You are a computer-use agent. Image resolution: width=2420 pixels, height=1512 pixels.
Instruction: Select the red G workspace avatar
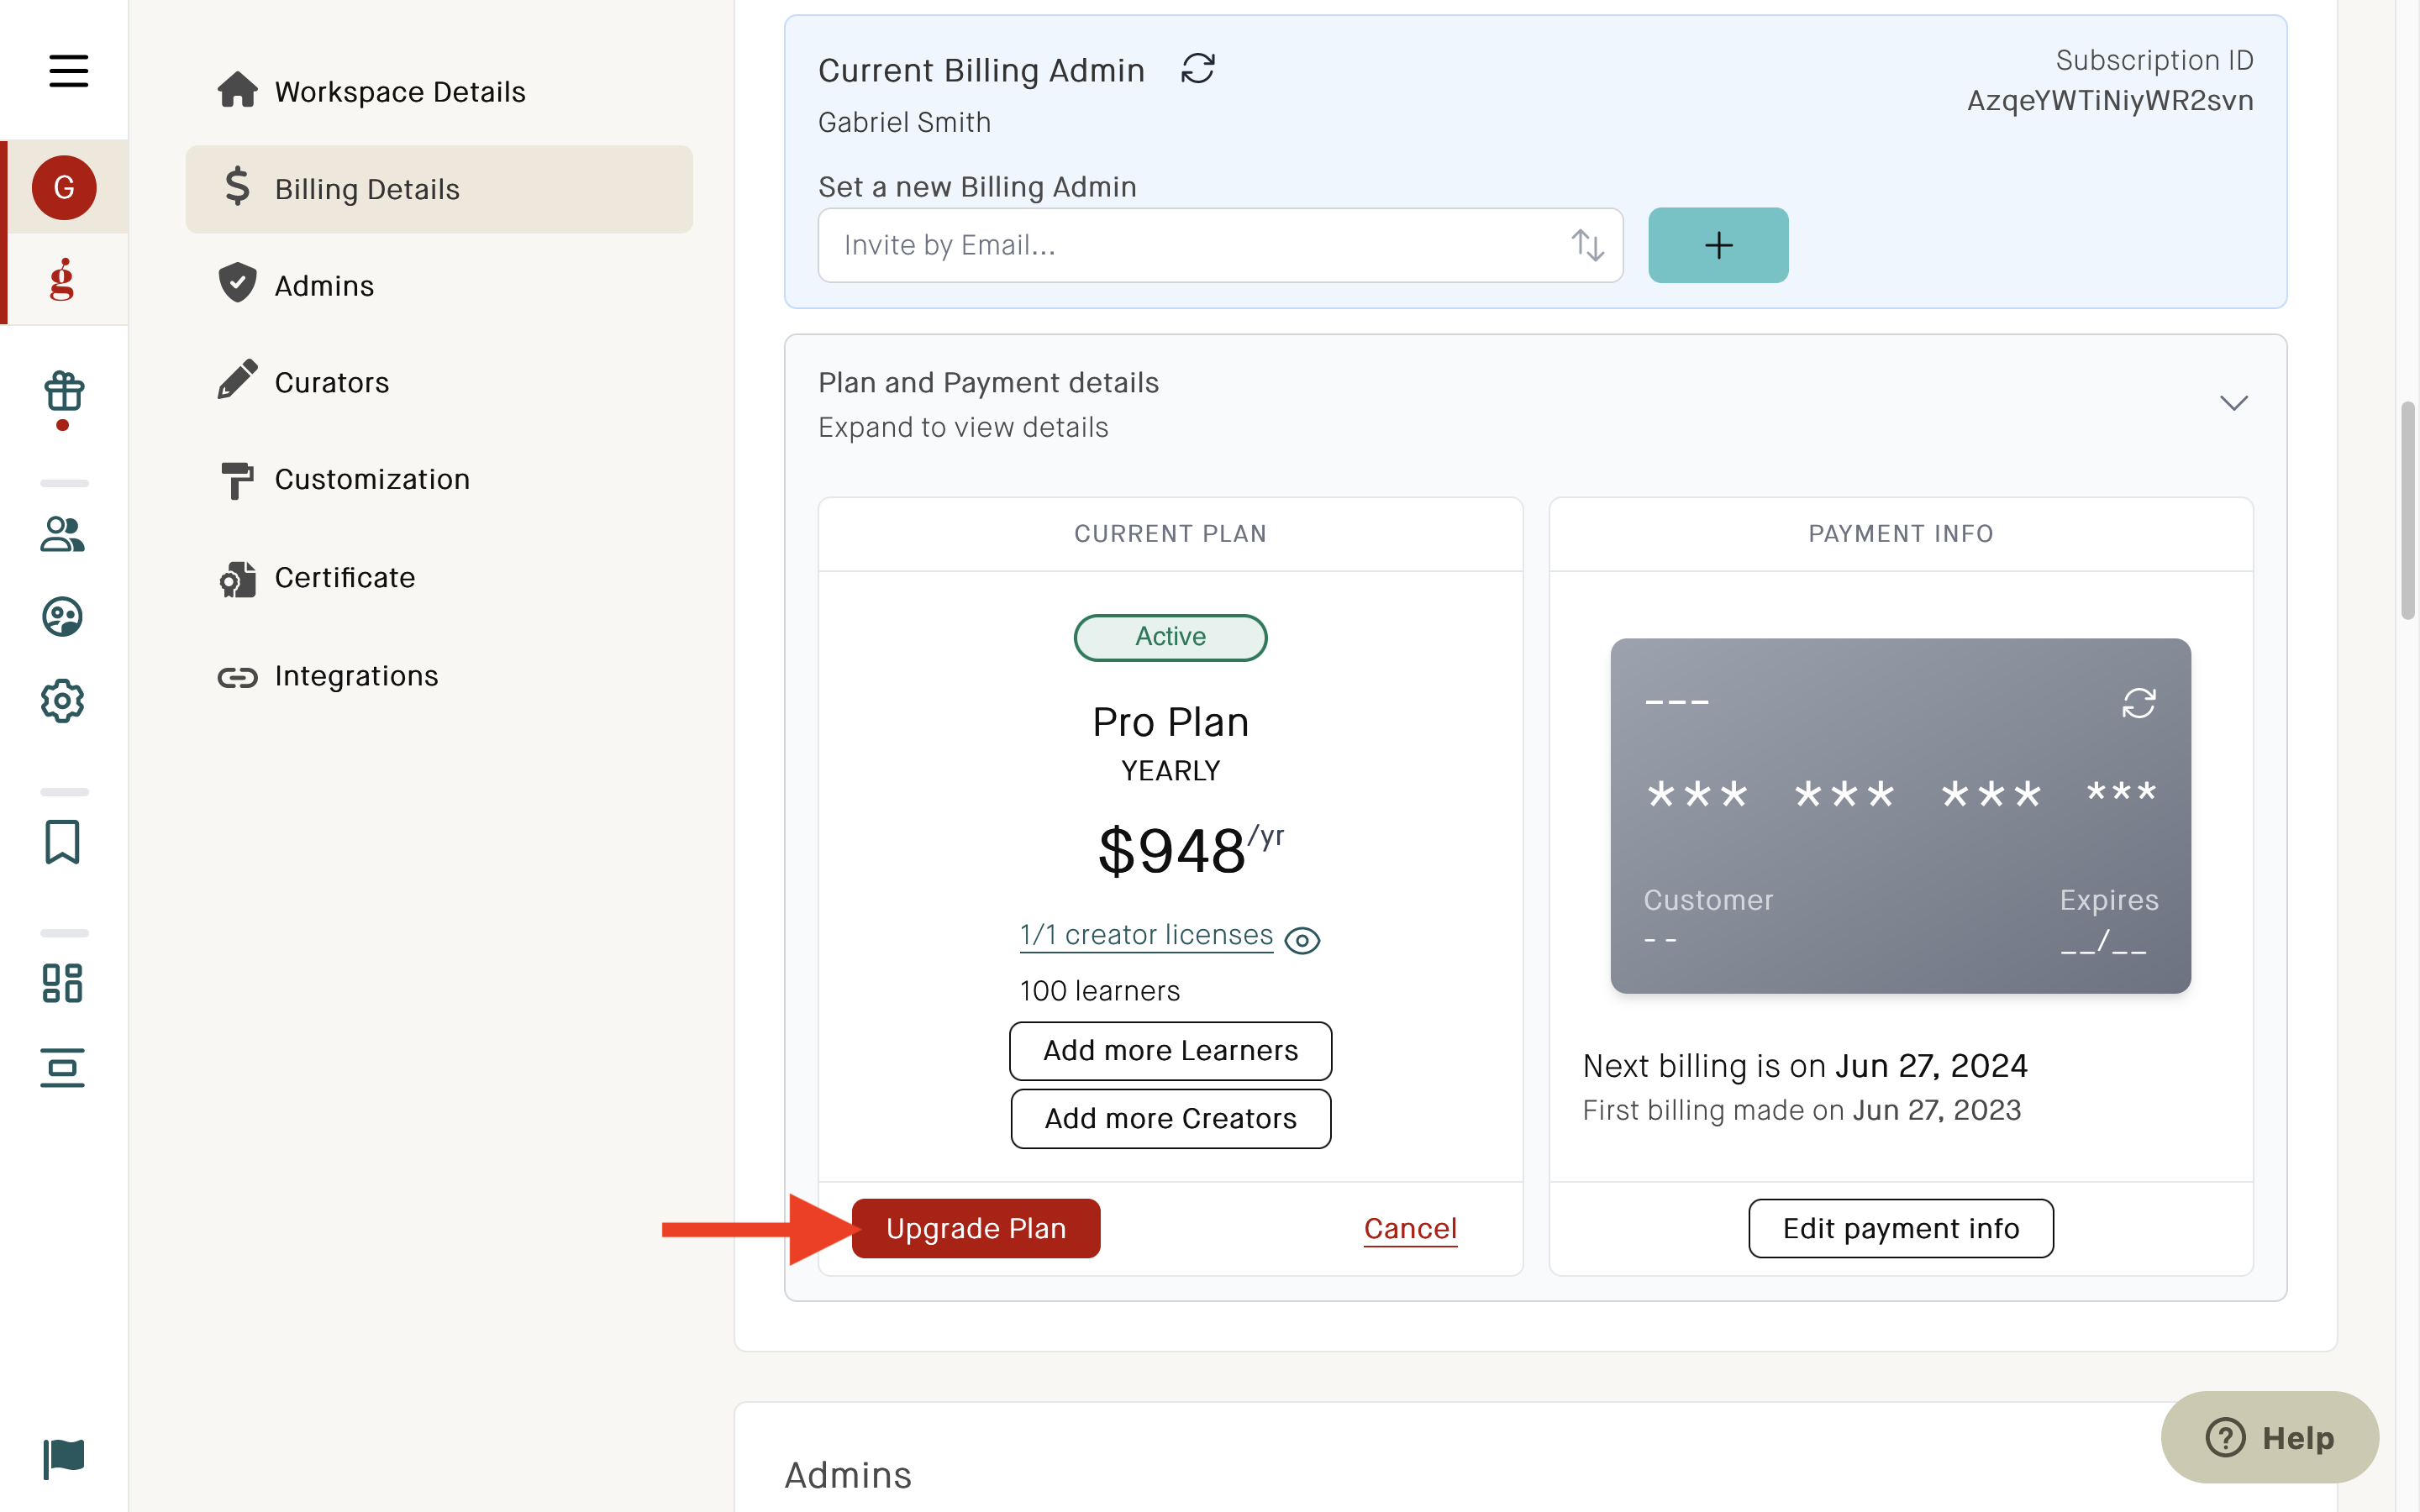[x=64, y=187]
